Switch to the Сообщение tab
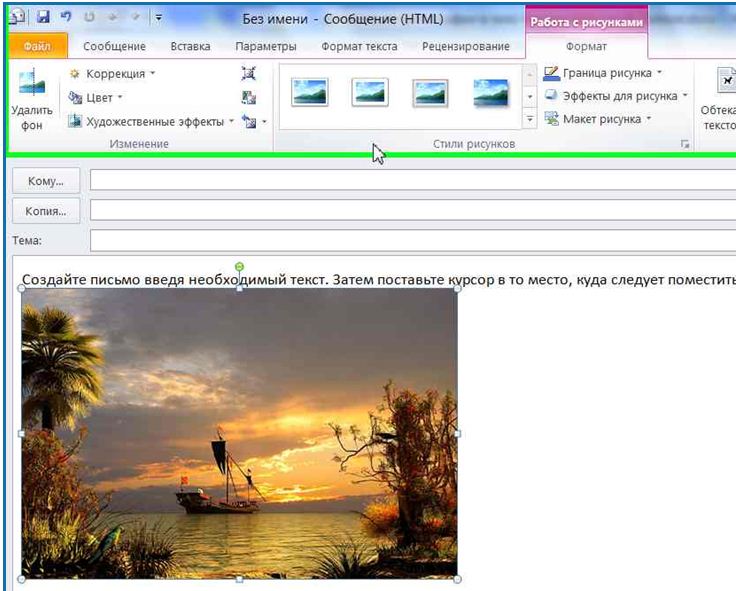 pyautogui.click(x=115, y=46)
